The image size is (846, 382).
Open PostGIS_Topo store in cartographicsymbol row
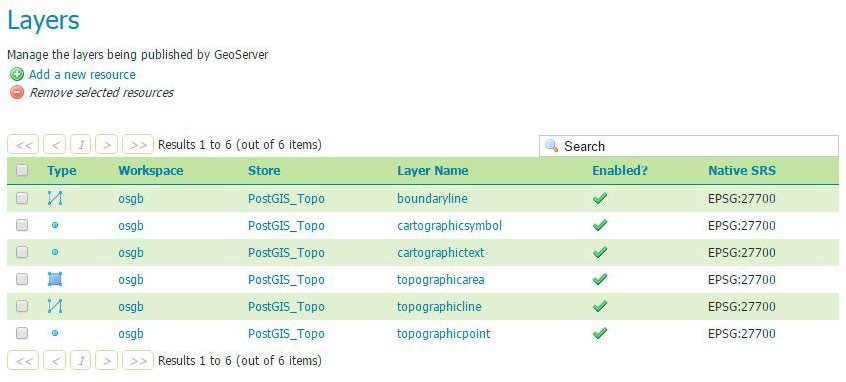click(x=286, y=226)
